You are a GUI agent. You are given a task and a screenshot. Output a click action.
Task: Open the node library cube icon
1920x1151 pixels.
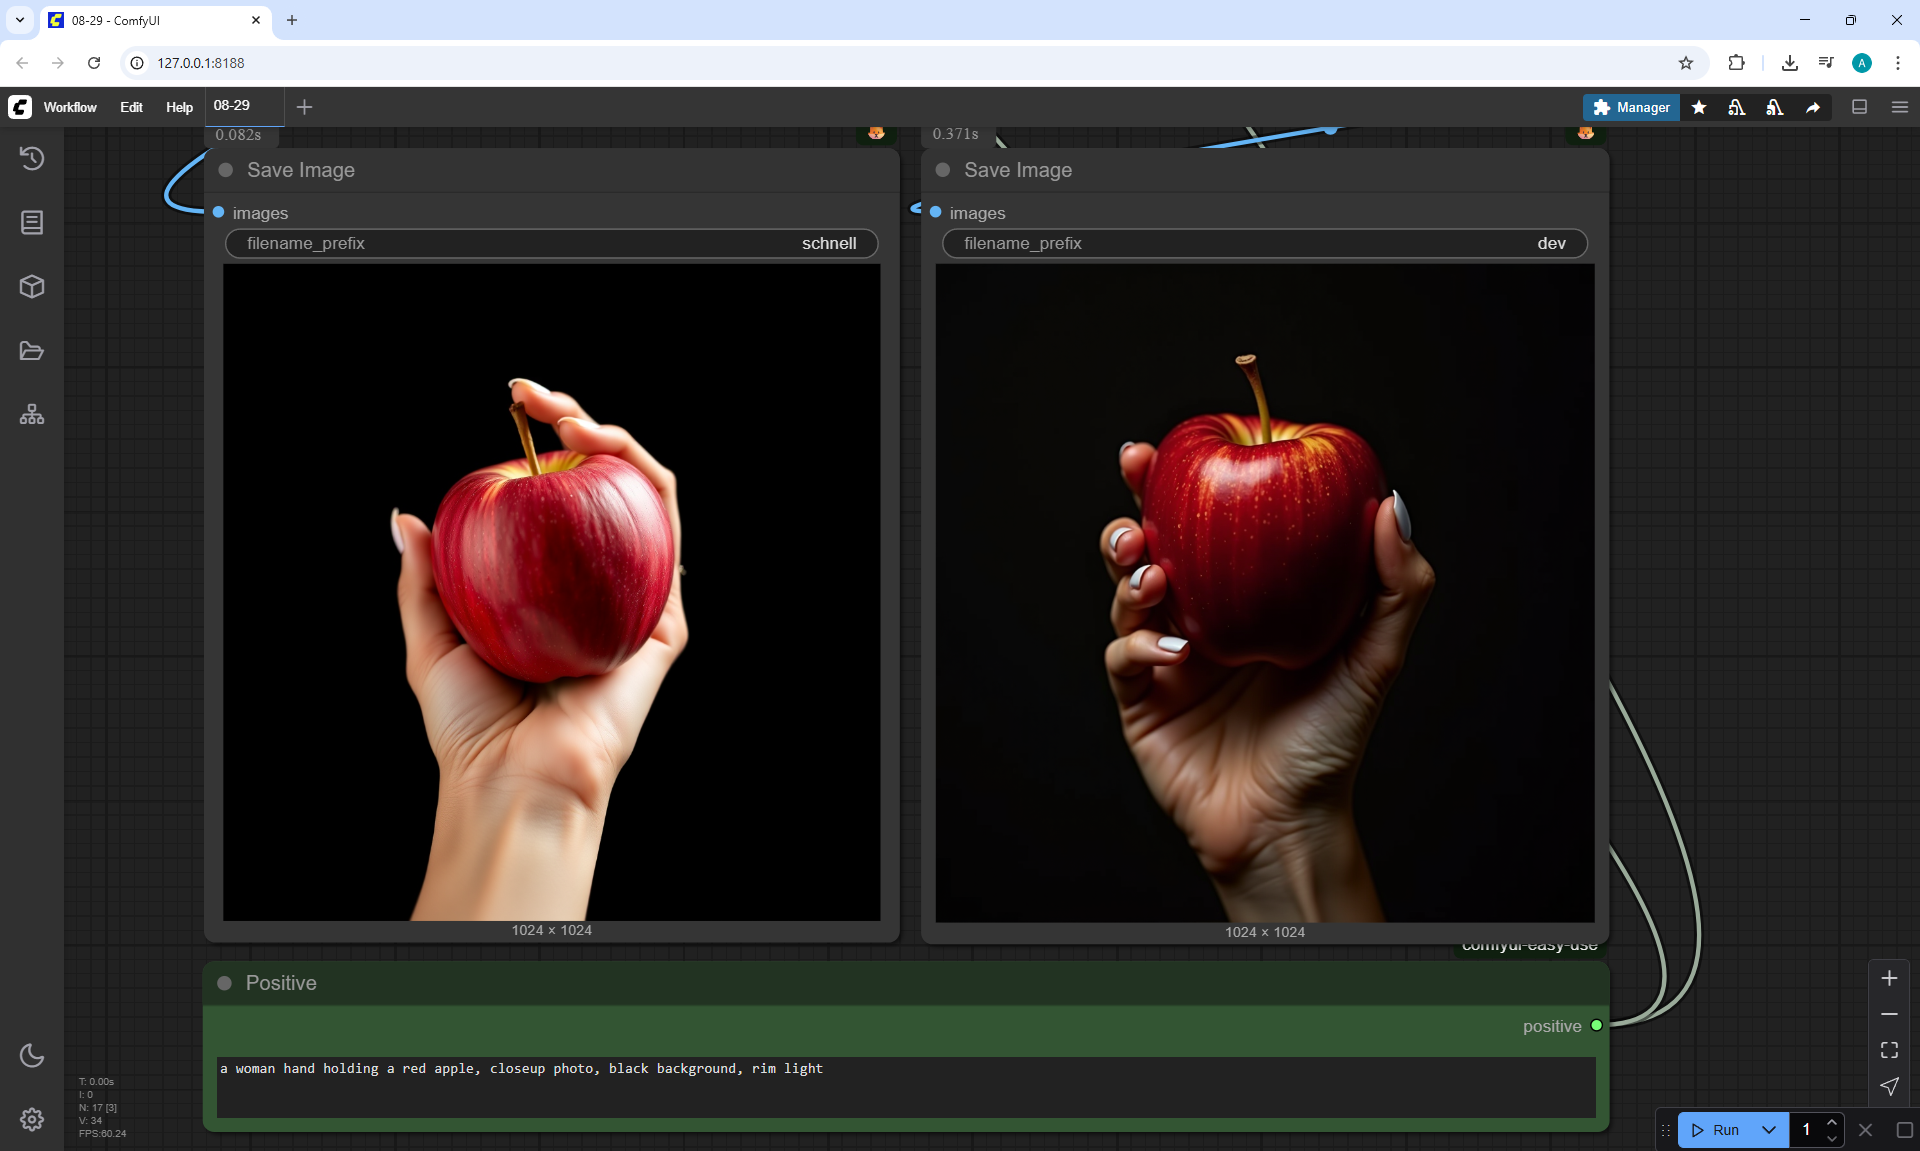tap(32, 287)
